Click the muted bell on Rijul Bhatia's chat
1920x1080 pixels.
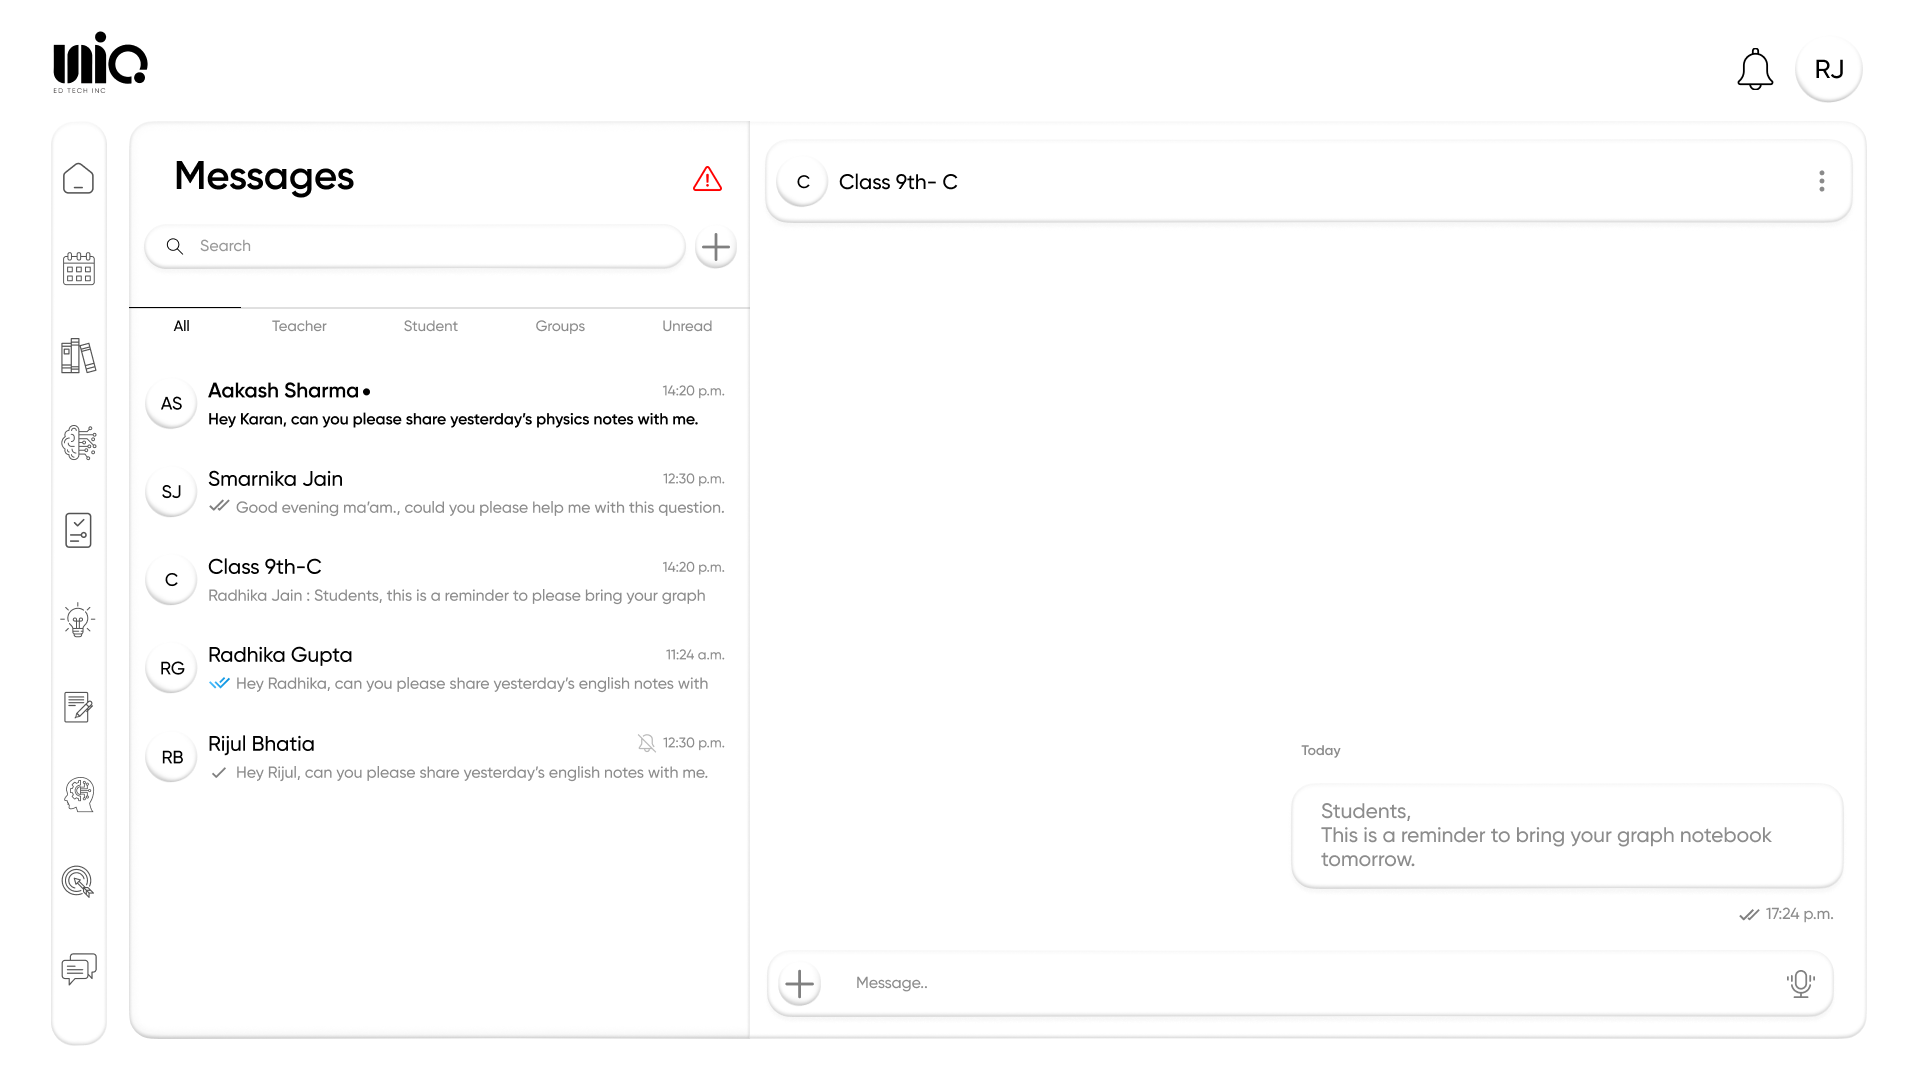click(646, 743)
